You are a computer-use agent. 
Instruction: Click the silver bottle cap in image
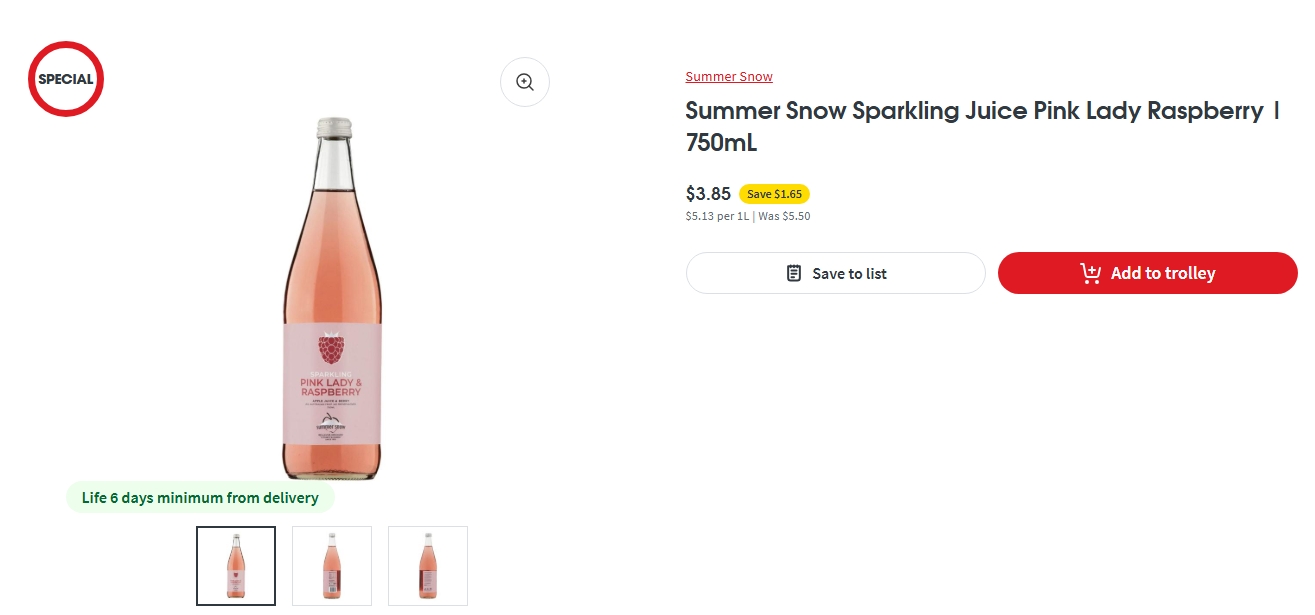(x=332, y=127)
